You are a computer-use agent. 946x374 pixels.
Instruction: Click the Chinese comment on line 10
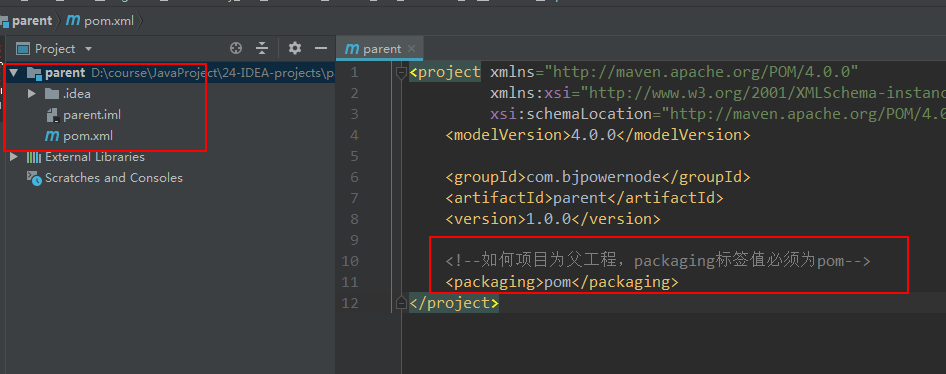click(658, 261)
